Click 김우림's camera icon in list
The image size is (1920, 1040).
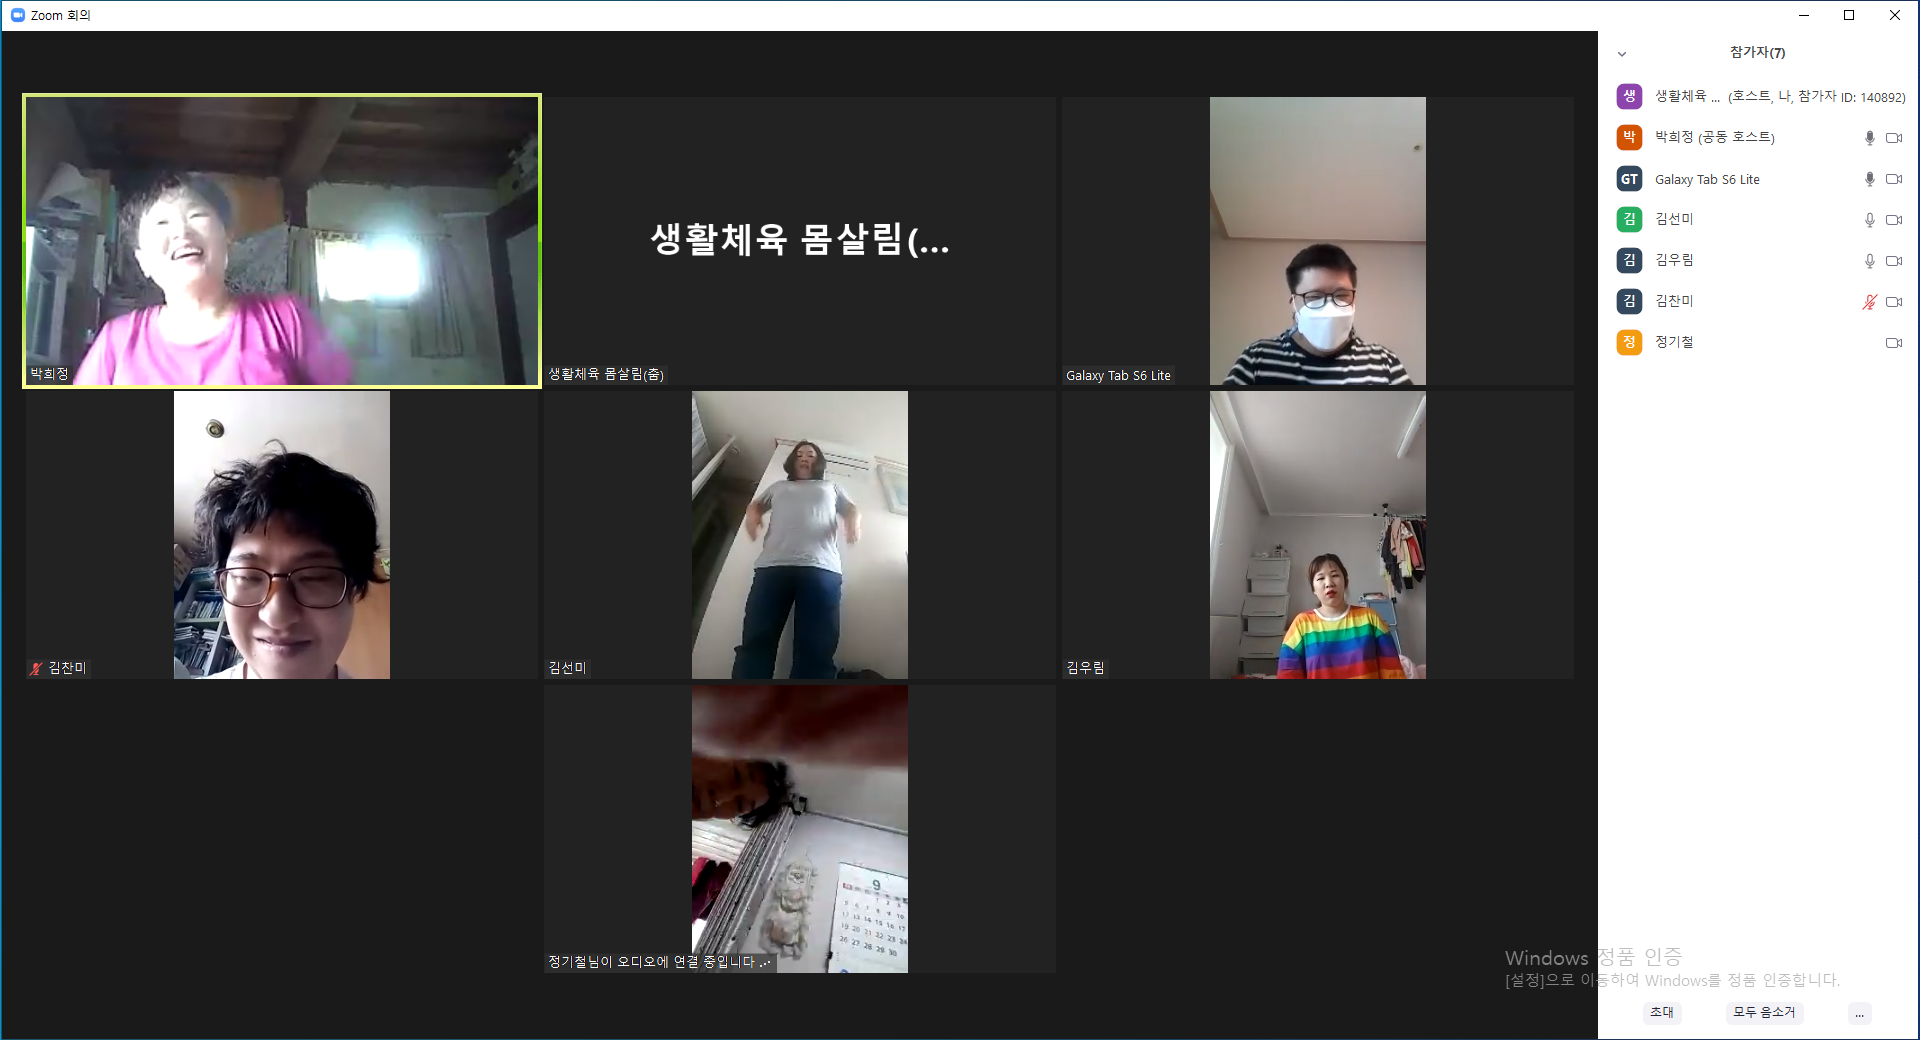1894,261
